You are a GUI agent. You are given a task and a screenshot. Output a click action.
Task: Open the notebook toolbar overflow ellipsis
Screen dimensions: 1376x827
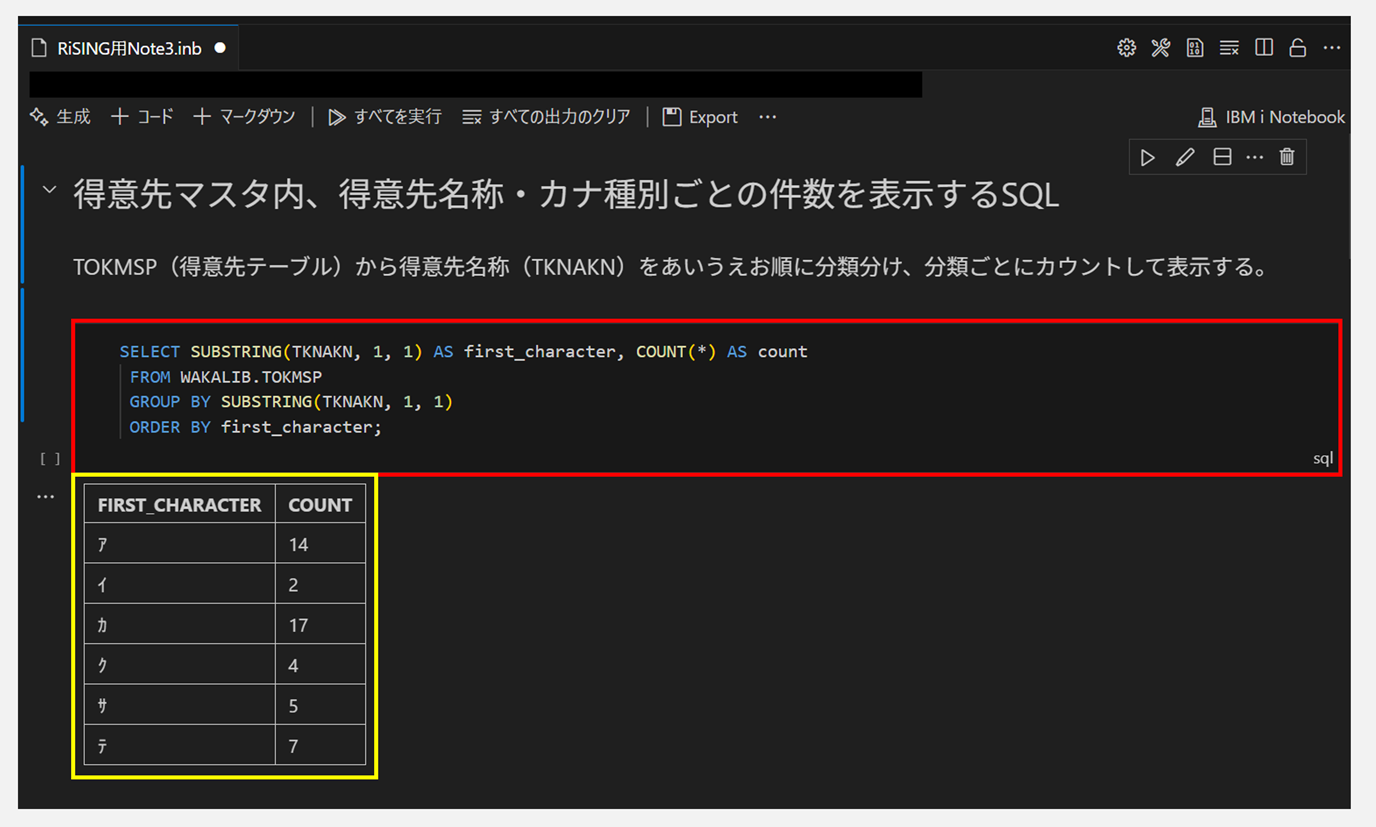click(767, 117)
